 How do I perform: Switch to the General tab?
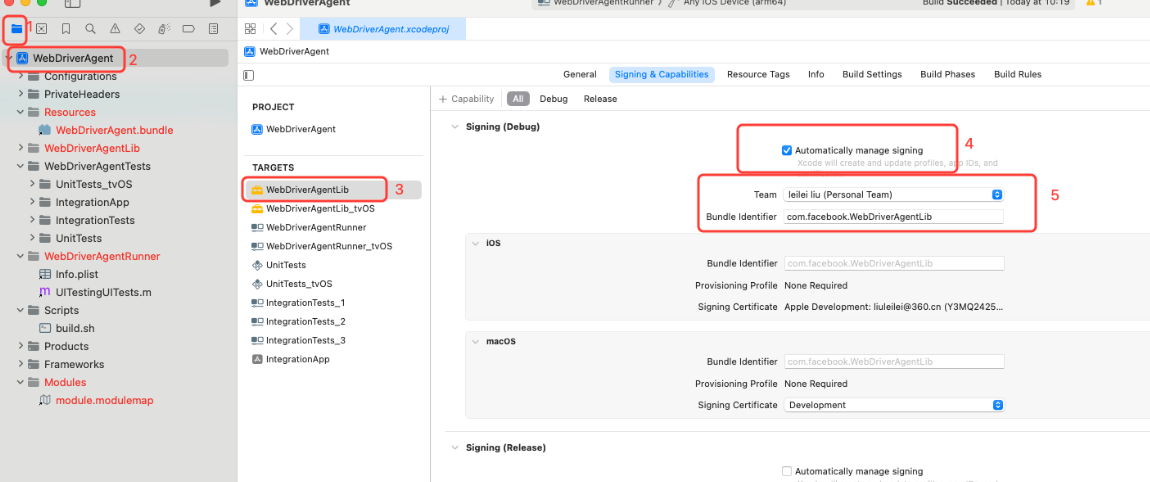579,75
